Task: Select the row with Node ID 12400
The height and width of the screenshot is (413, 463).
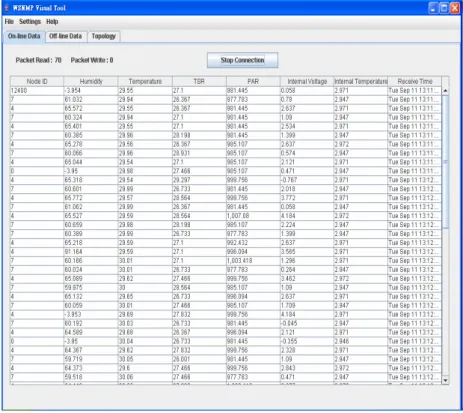Action: pyautogui.click(x=226, y=91)
